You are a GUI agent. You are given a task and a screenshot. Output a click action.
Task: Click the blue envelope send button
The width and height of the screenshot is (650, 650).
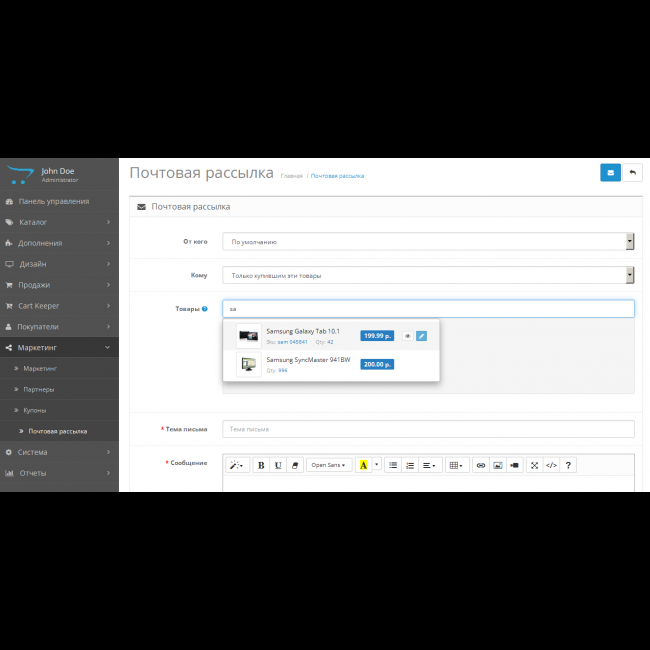coord(610,172)
